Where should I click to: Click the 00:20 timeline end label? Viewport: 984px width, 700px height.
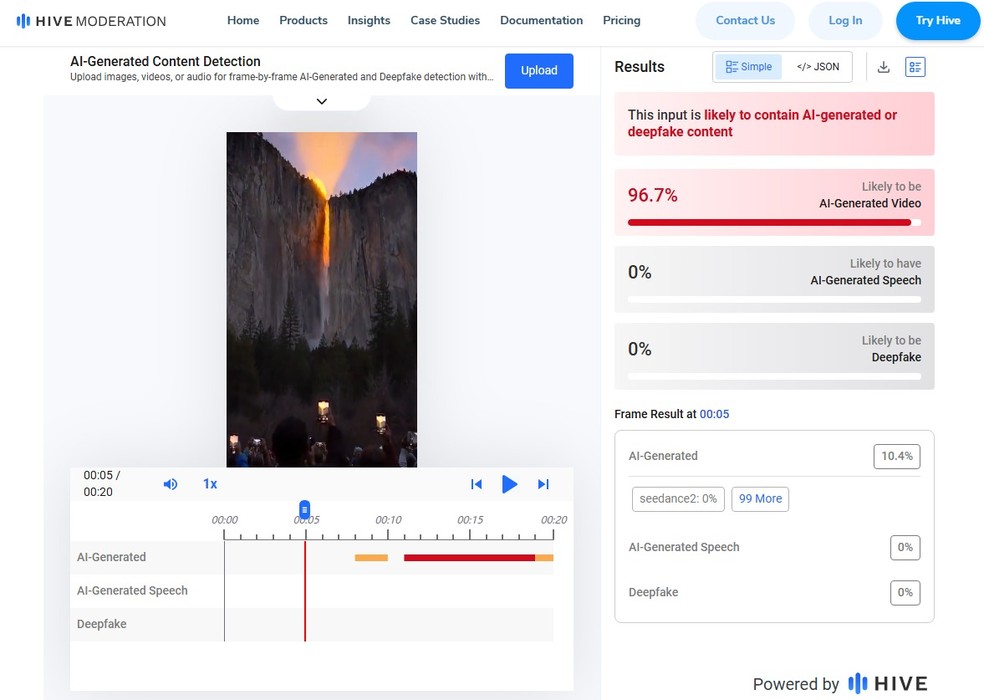(554, 520)
